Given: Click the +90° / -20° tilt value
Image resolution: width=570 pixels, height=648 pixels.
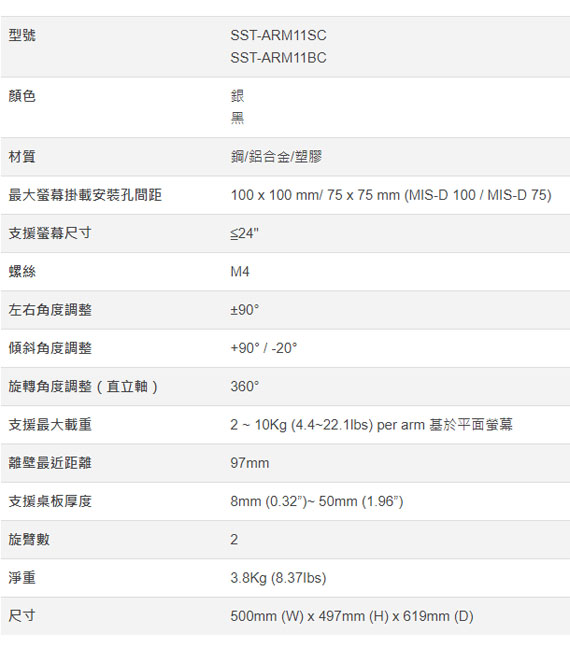Looking at the screenshot, I should [264, 348].
